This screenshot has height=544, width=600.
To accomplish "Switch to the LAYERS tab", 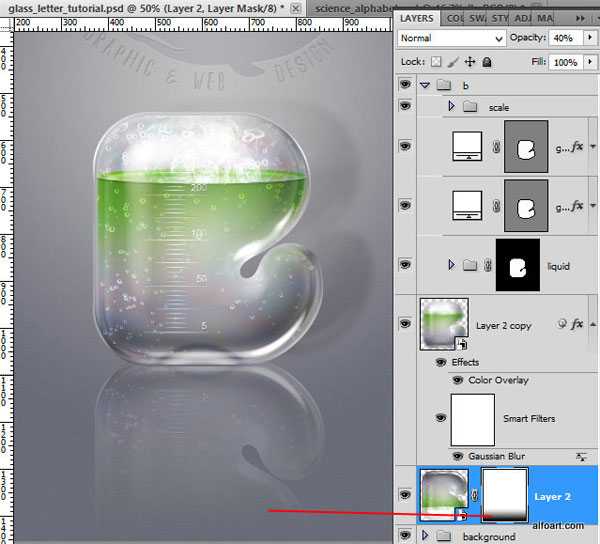I will click(x=417, y=18).
